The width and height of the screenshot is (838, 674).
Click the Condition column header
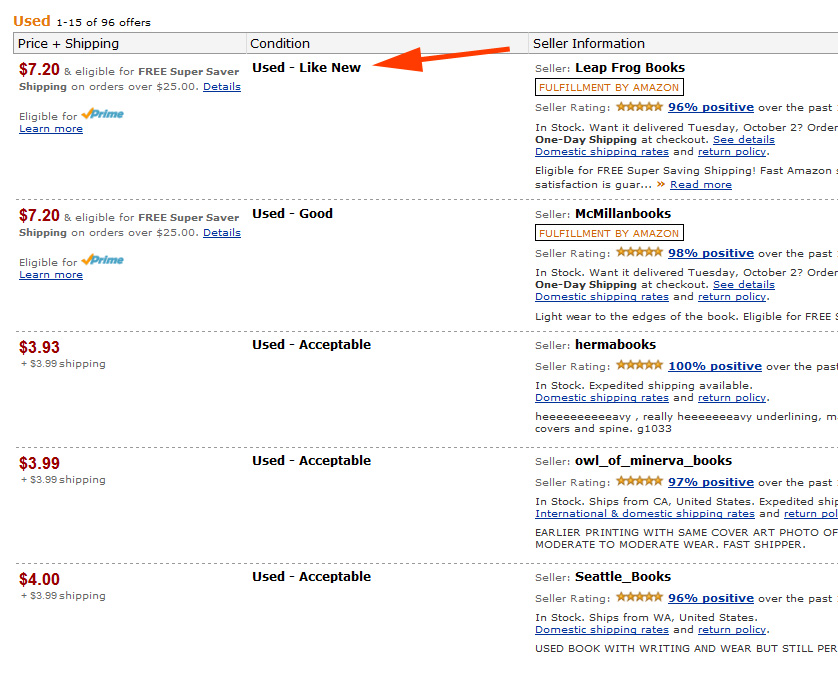(387, 43)
